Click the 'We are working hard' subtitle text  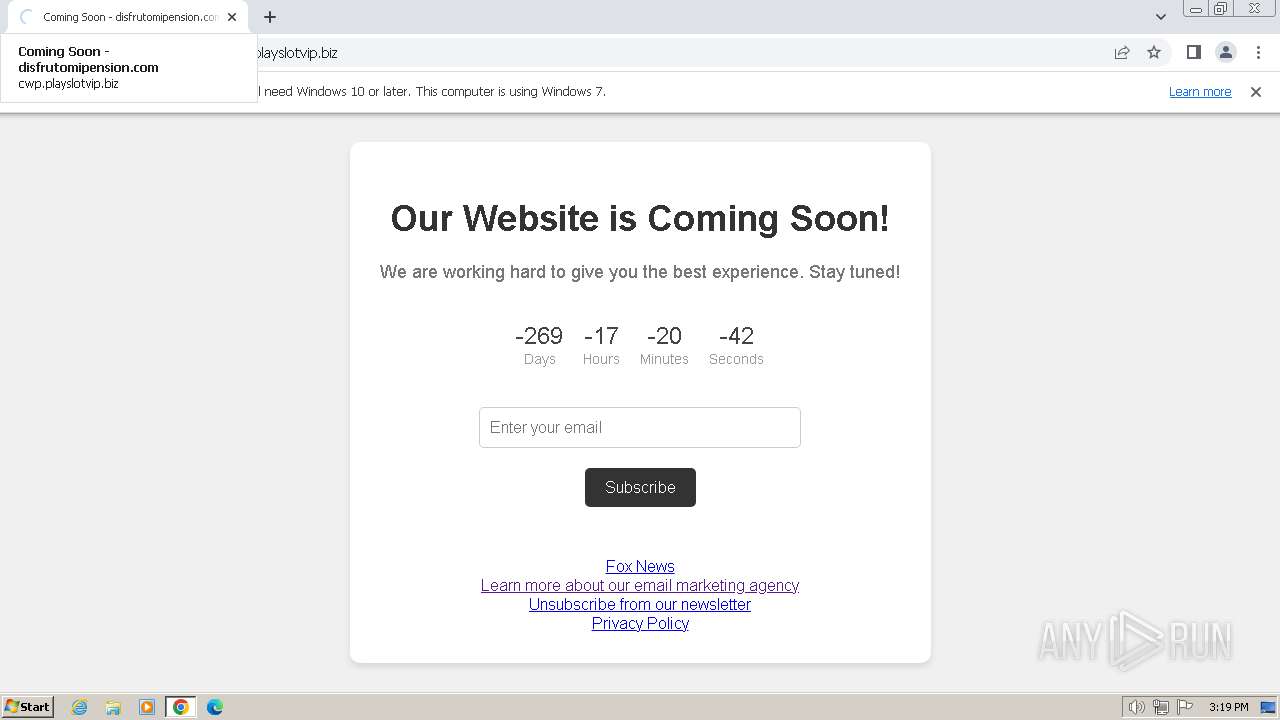640,272
